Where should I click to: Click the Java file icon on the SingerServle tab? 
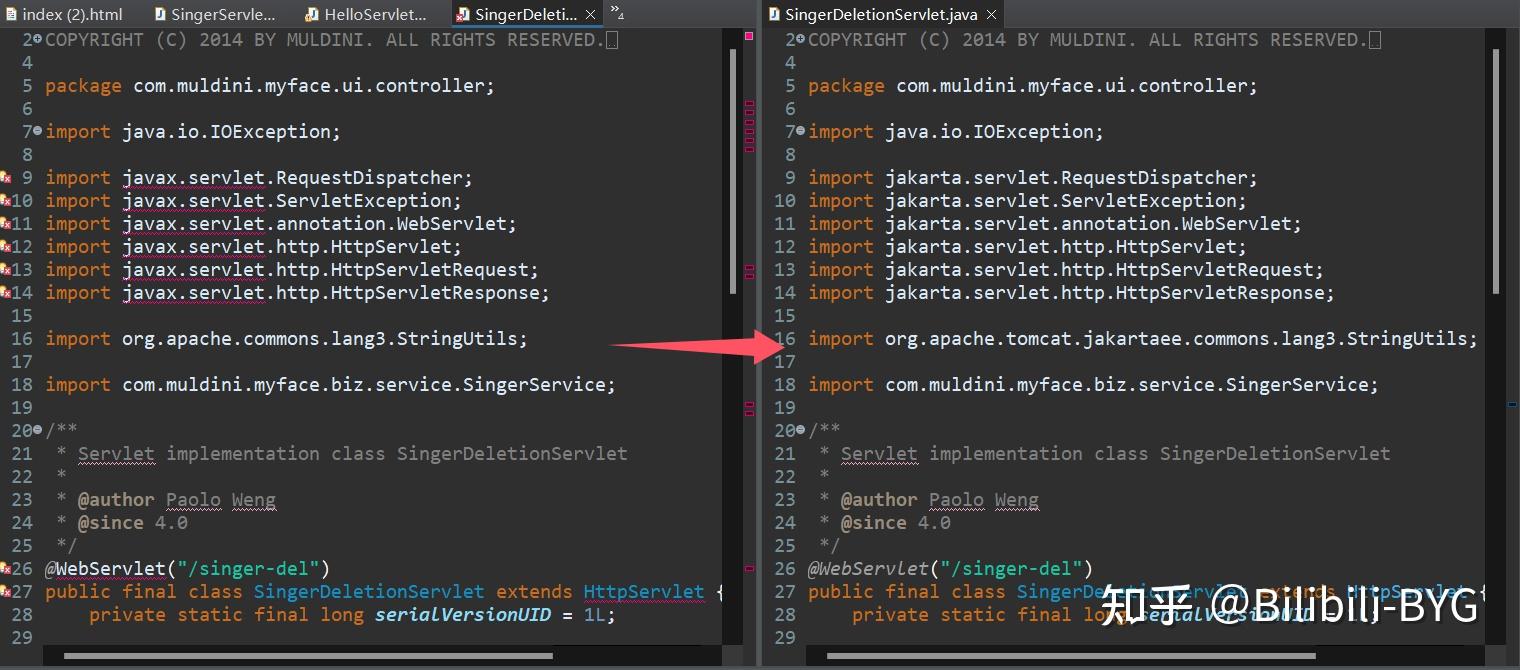tap(160, 14)
